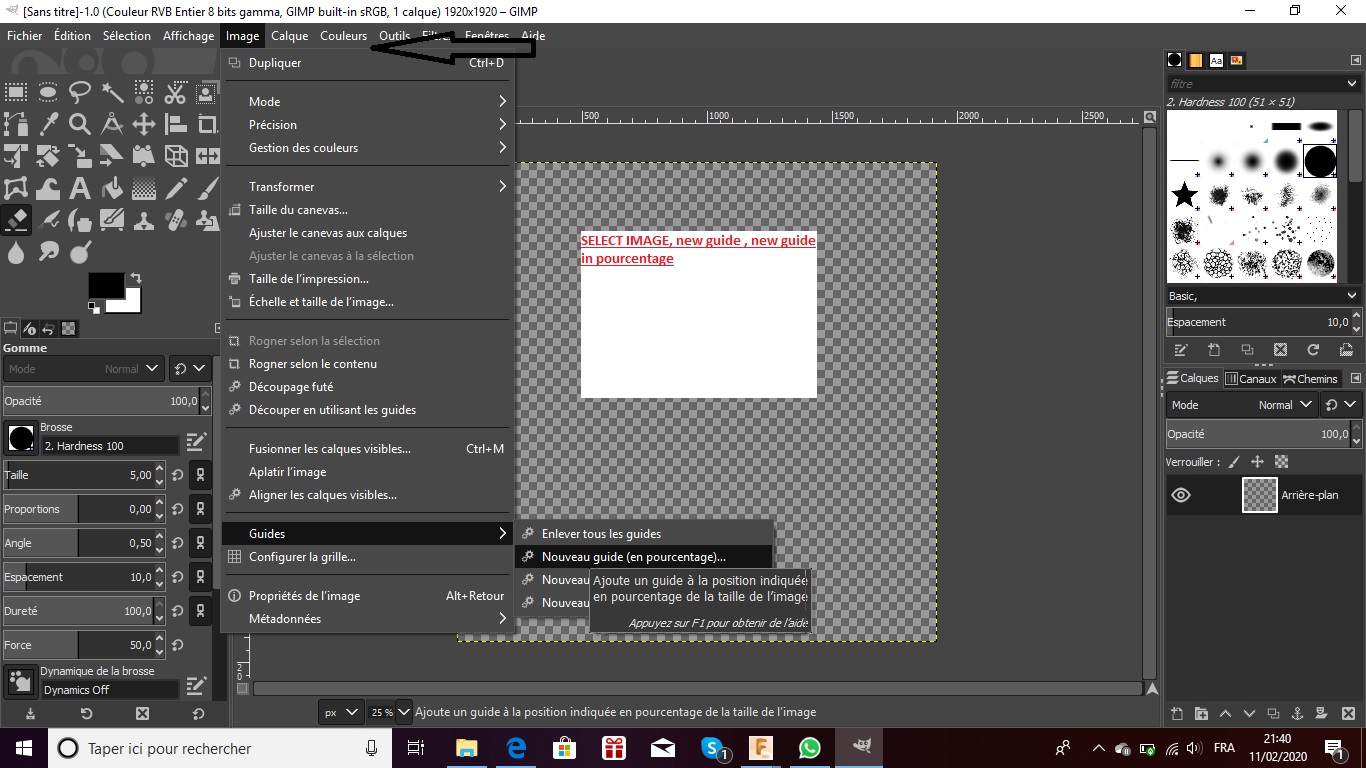Anchor the floating layer
This screenshot has height=768, width=1366.
coord(1297,714)
